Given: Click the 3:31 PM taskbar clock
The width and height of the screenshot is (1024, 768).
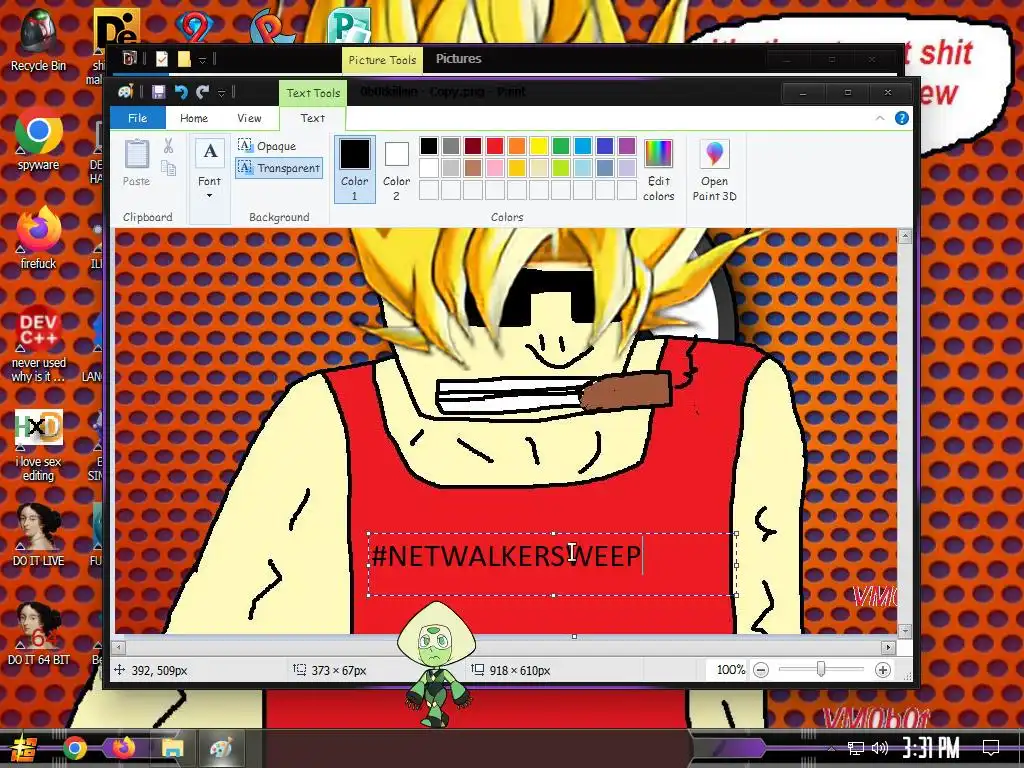Looking at the screenshot, I should [x=931, y=747].
